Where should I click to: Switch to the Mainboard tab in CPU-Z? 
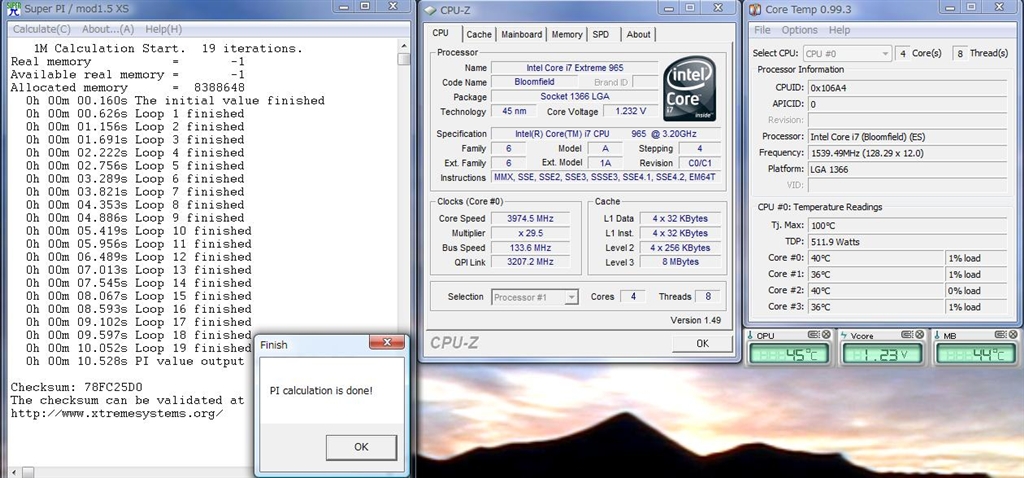tap(522, 35)
